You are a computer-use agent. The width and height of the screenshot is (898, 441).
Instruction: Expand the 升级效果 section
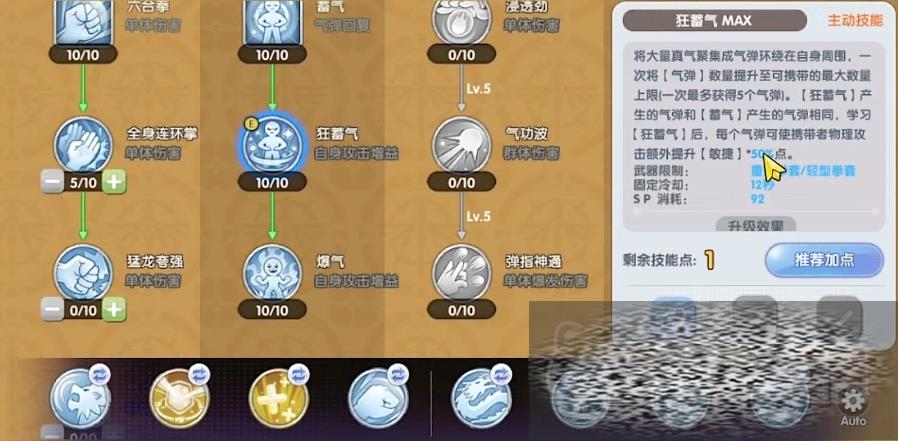[756, 225]
